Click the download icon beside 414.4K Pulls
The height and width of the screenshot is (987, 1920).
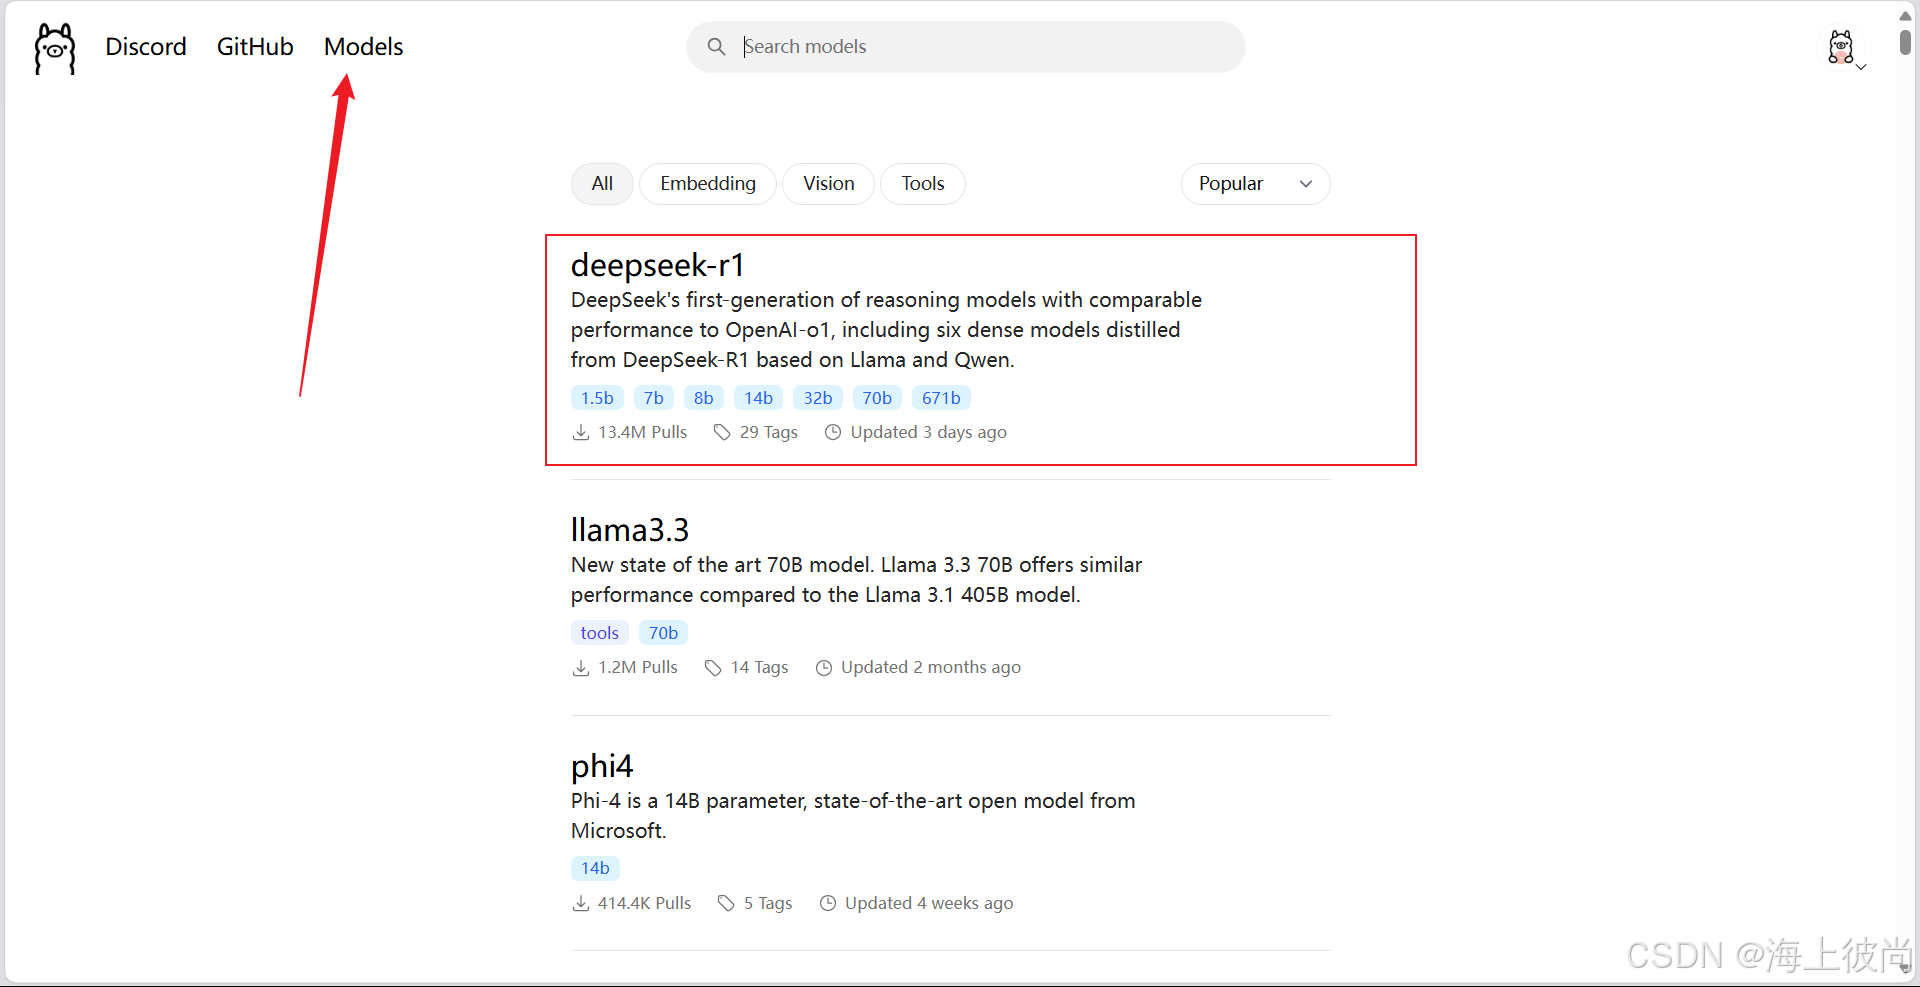pyautogui.click(x=580, y=903)
